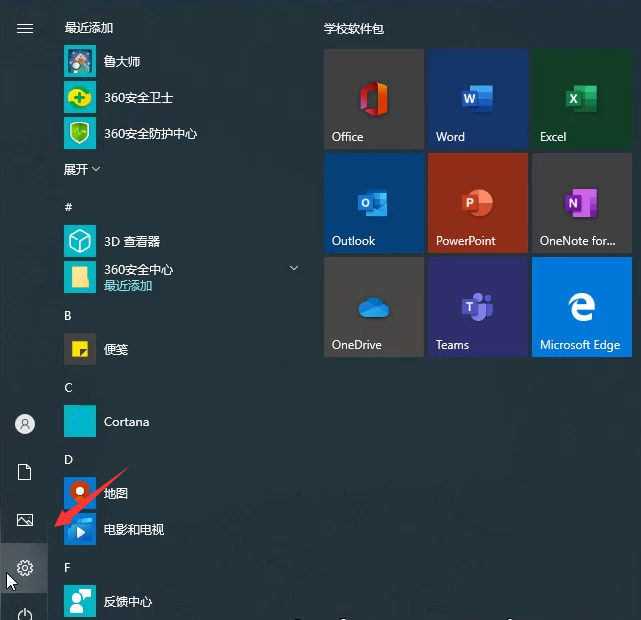The height and width of the screenshot is (620, 641).
Task: Click the Power button icon
Action: coord(25,612)
